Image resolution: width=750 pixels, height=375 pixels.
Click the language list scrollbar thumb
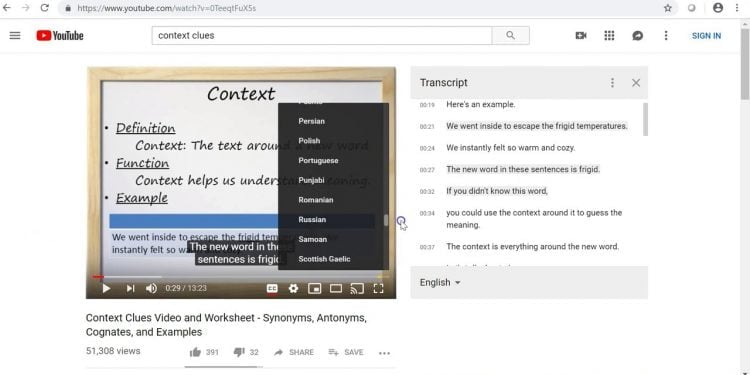(x=386, y=221)
